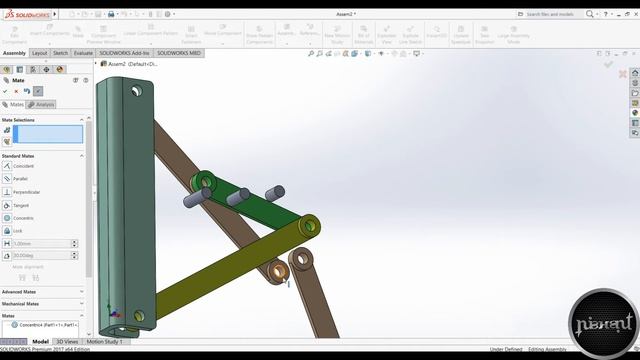Cancel the mate with the red X
640x360 pixels.
[x=16, y=91]
